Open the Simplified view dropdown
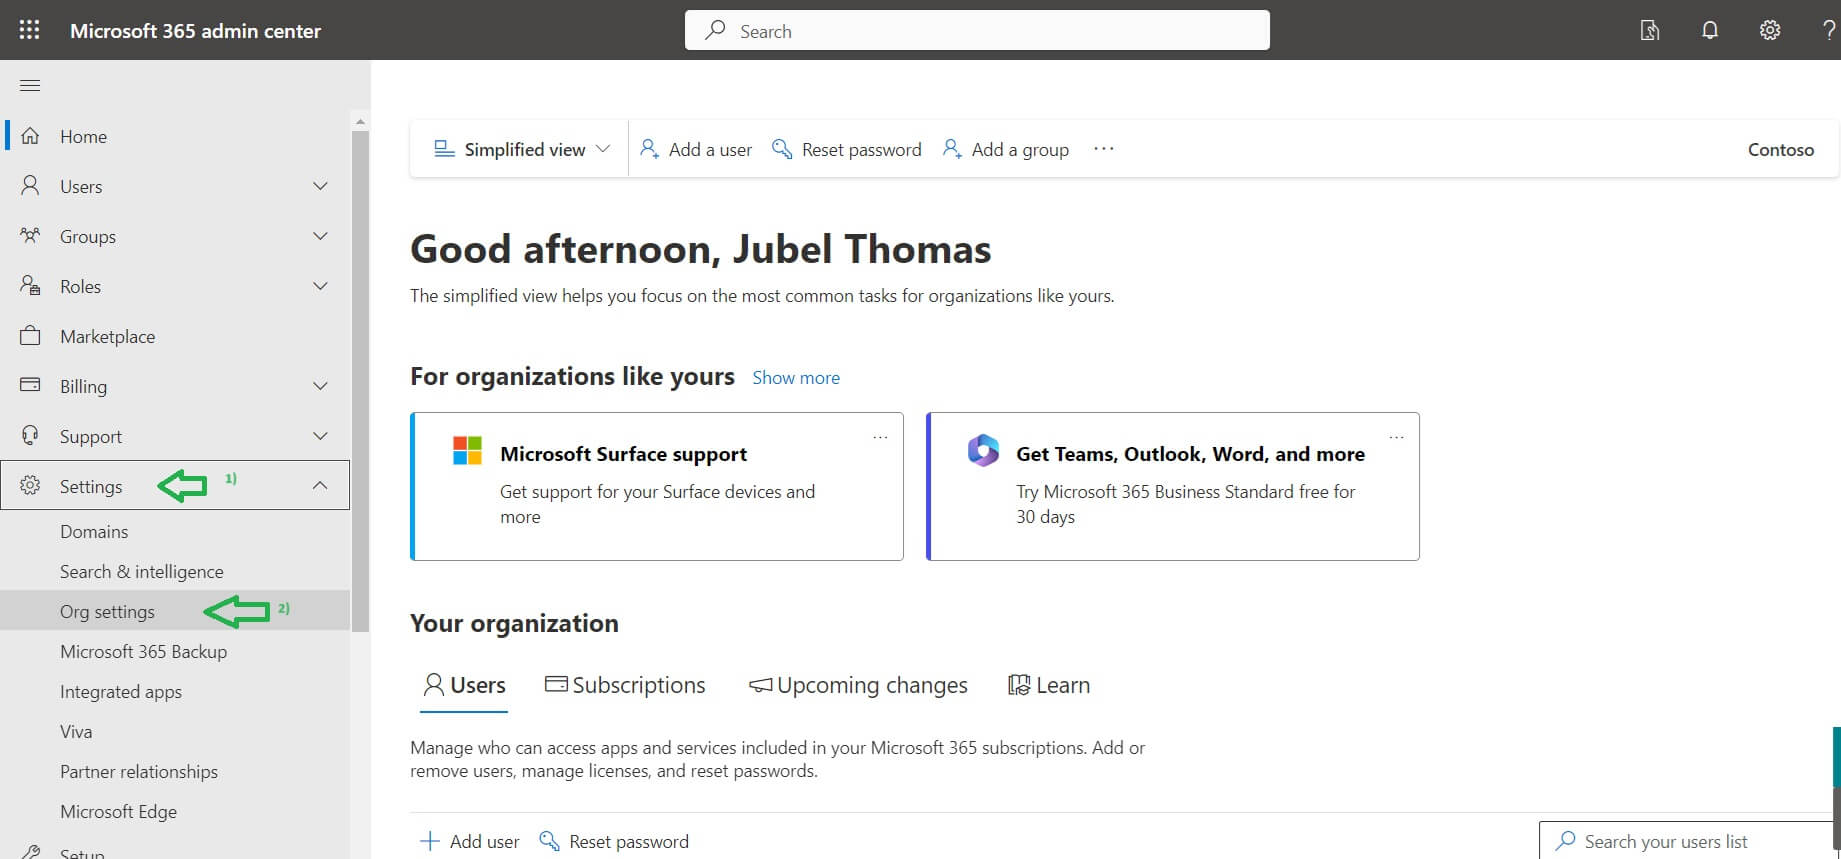This screenshot has width=1841, height=859. (521, 149)
